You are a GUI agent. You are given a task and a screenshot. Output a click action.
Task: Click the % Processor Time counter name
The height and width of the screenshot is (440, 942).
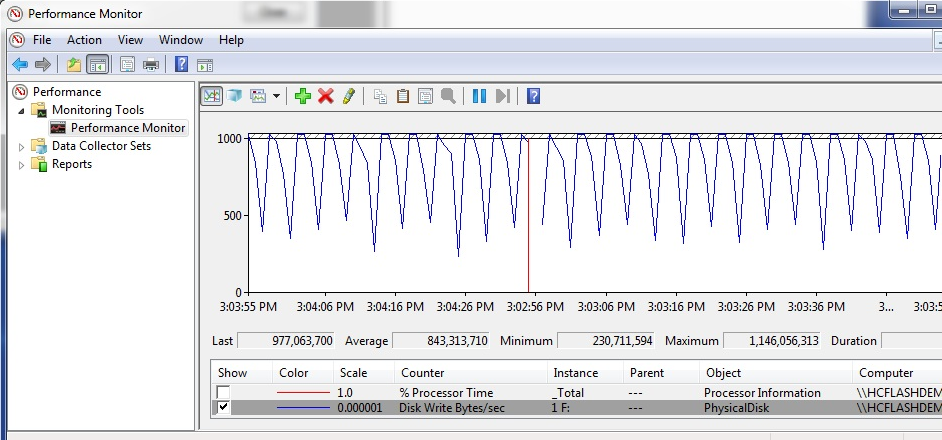point(446,393)
